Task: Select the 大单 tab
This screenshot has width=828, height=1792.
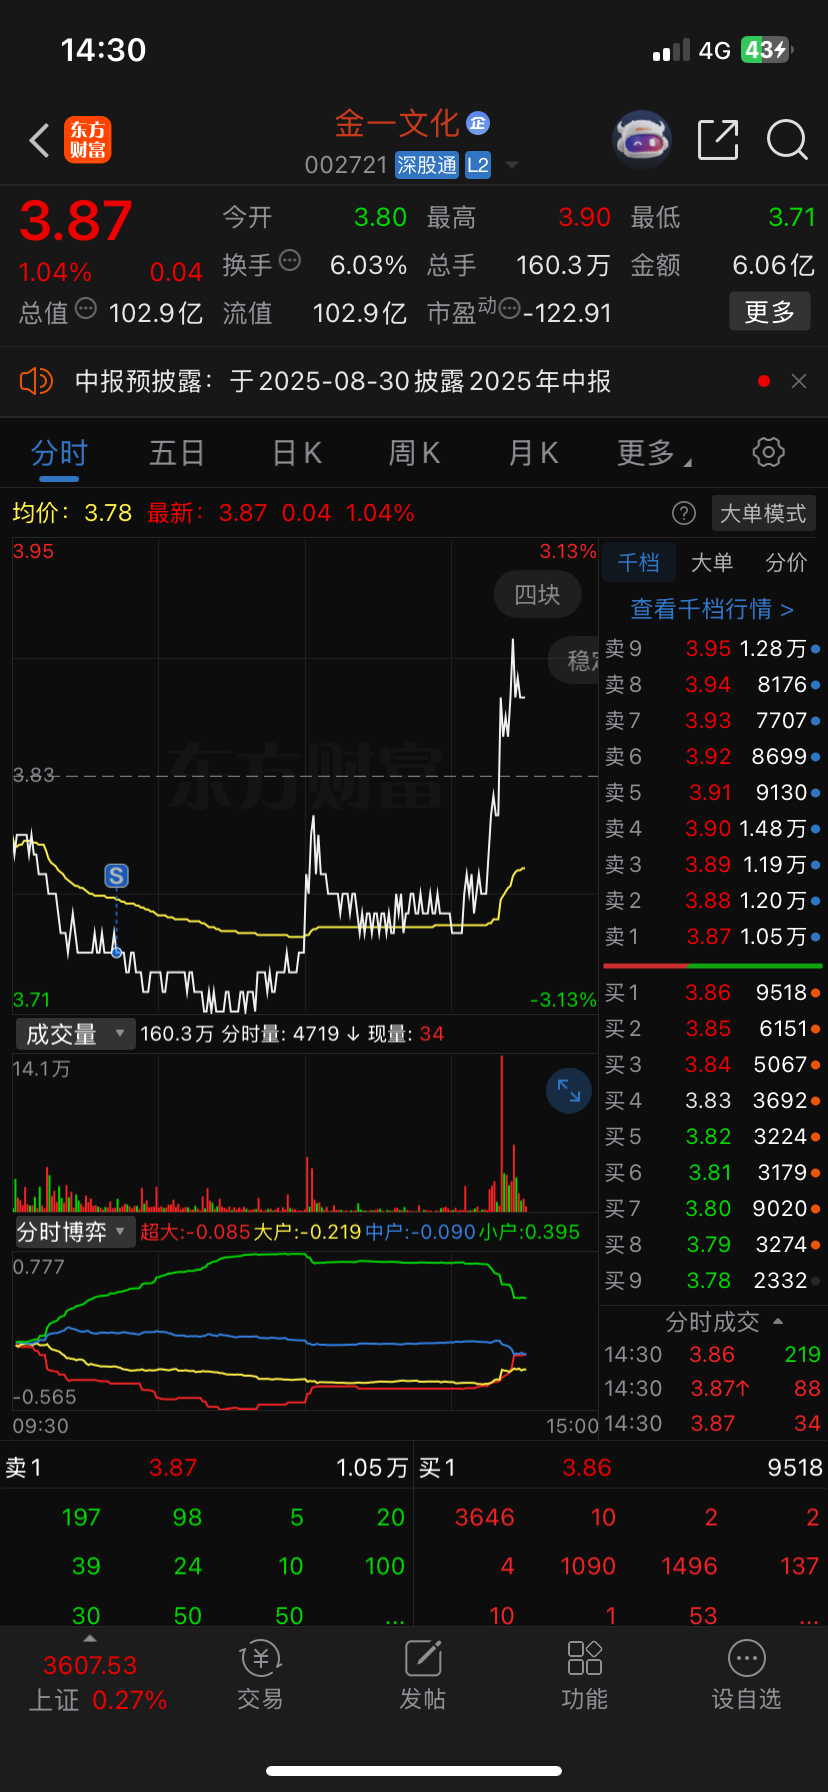Action: coord(712,562)
